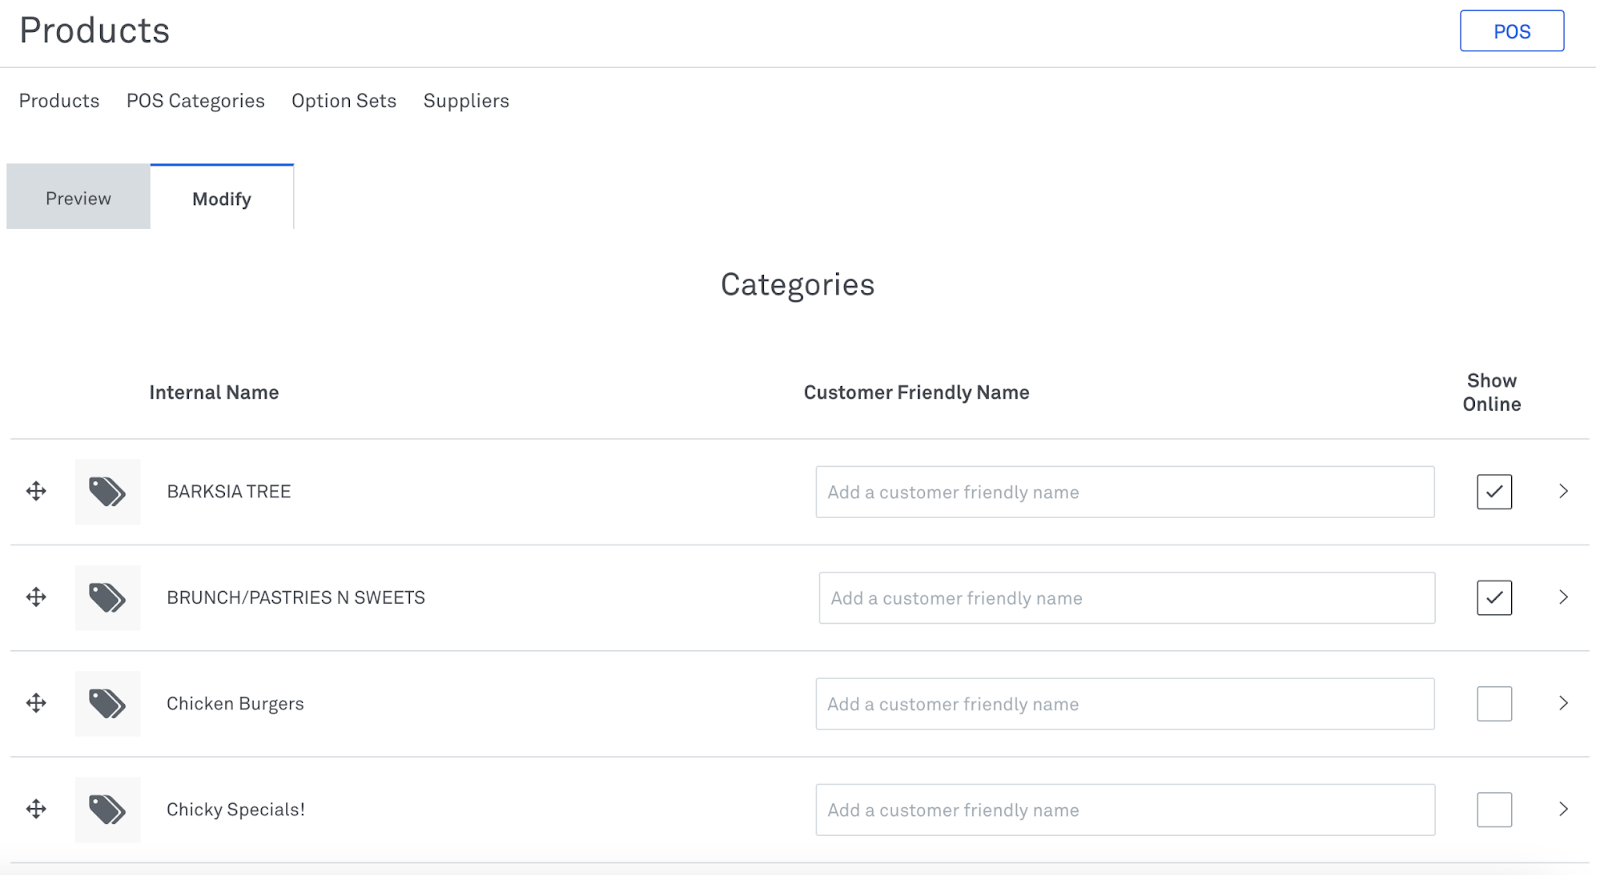Screen dimensions: 1600x875
Task: Disable Show Online for BRUNCH/PASTRIES N SWEETS
Action: [x=1494, y=598]
